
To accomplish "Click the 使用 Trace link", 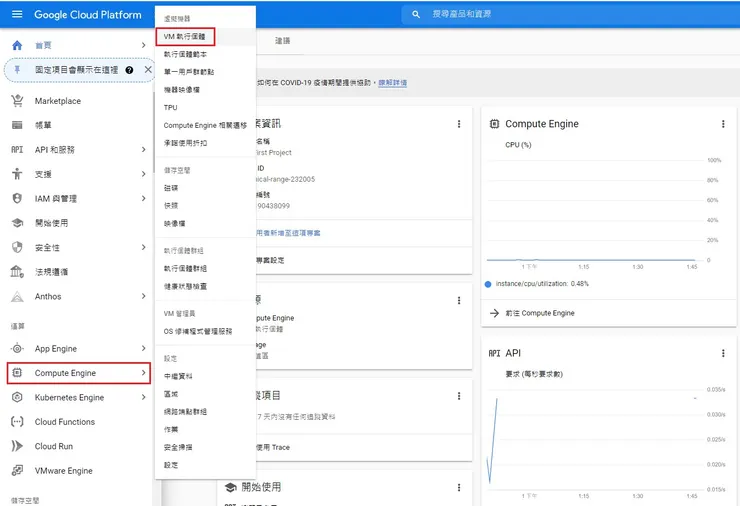I will pos(273,447).
